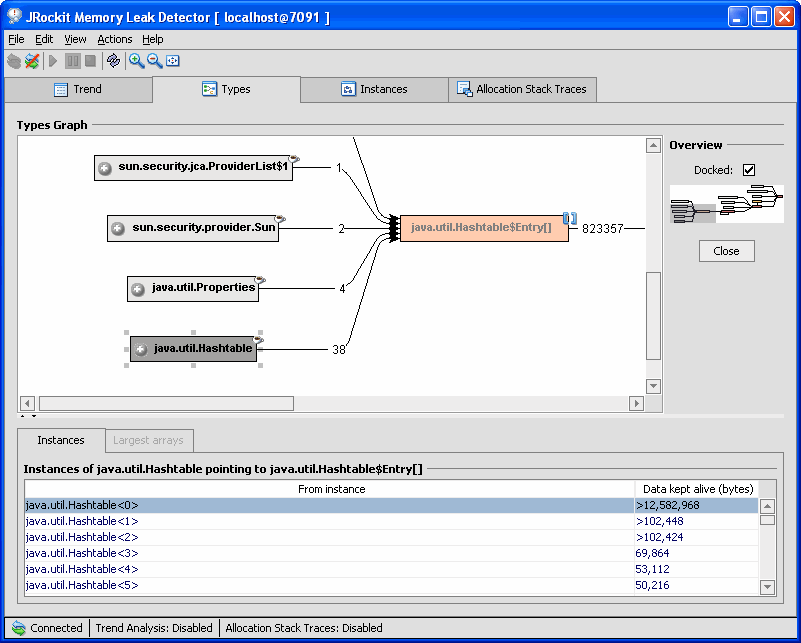Select row java.util.Hashtable<5>
The image size is (801, 643).
click(391, 585)
